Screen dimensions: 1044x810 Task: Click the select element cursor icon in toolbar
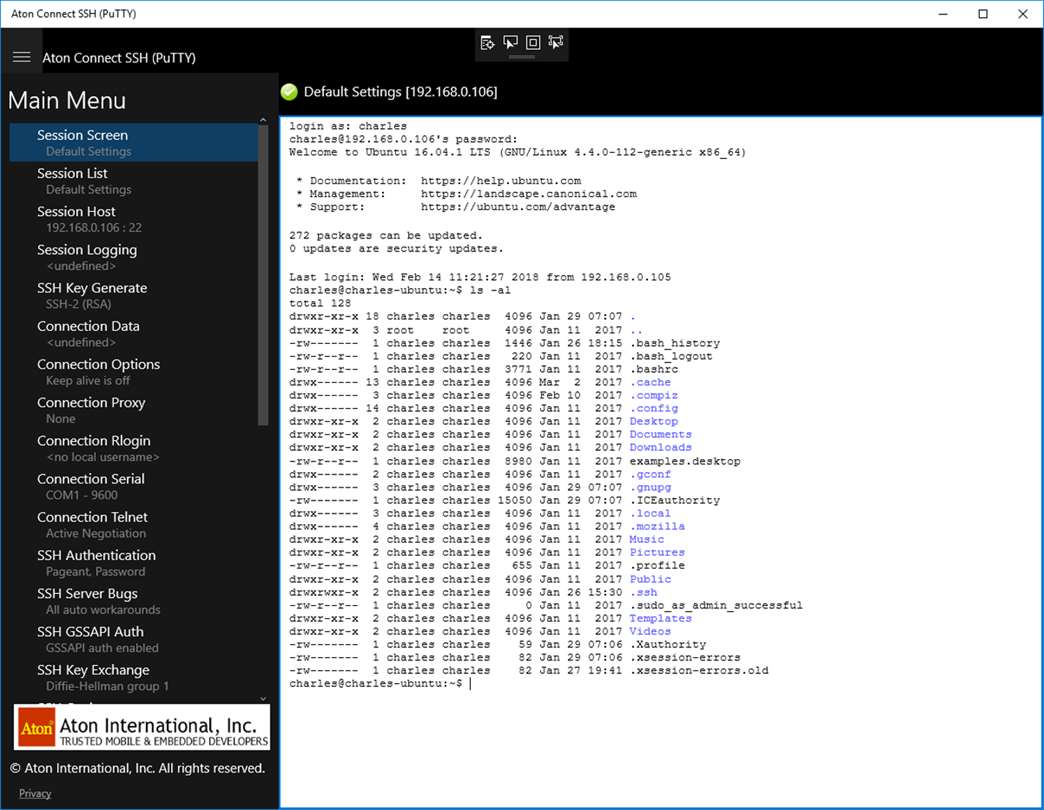510,43
